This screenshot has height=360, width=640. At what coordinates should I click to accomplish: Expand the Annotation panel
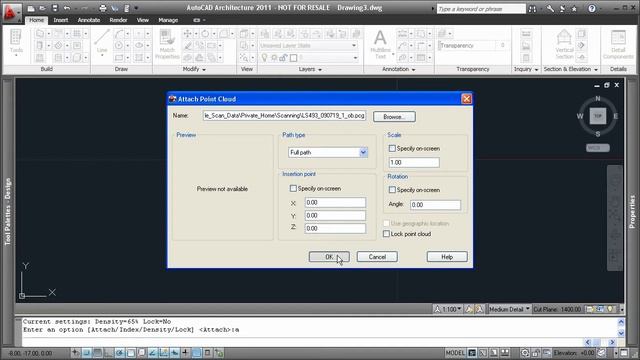point(399,69)
